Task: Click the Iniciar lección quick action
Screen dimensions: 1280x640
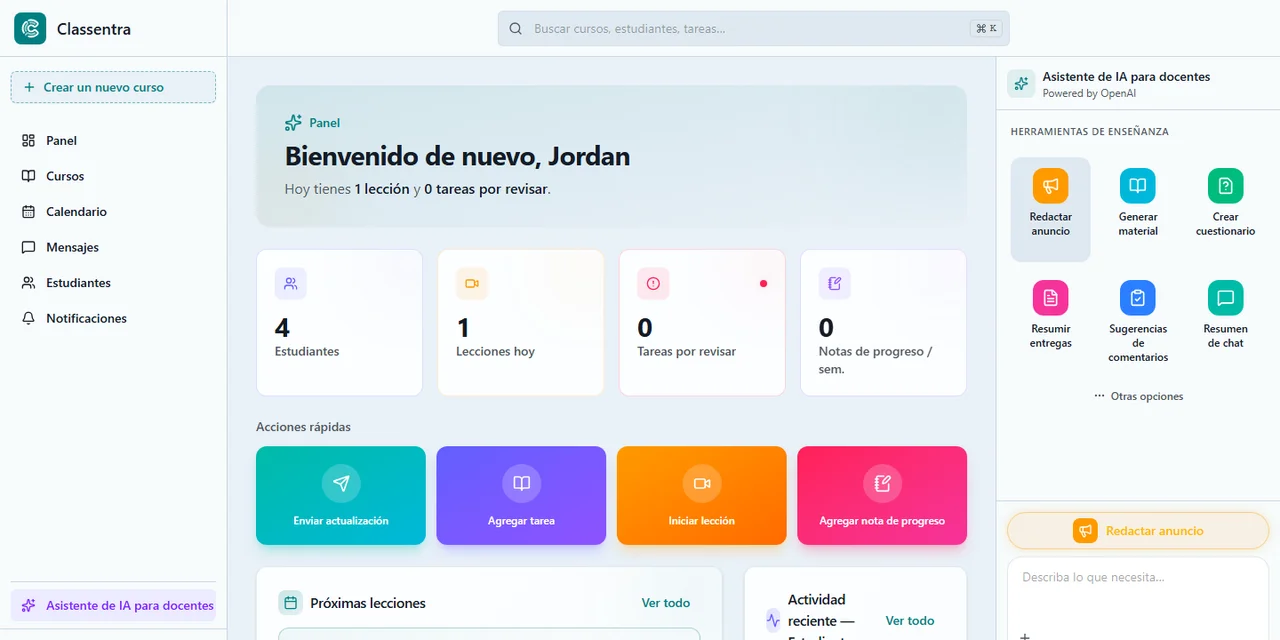Action: (702, 495)
